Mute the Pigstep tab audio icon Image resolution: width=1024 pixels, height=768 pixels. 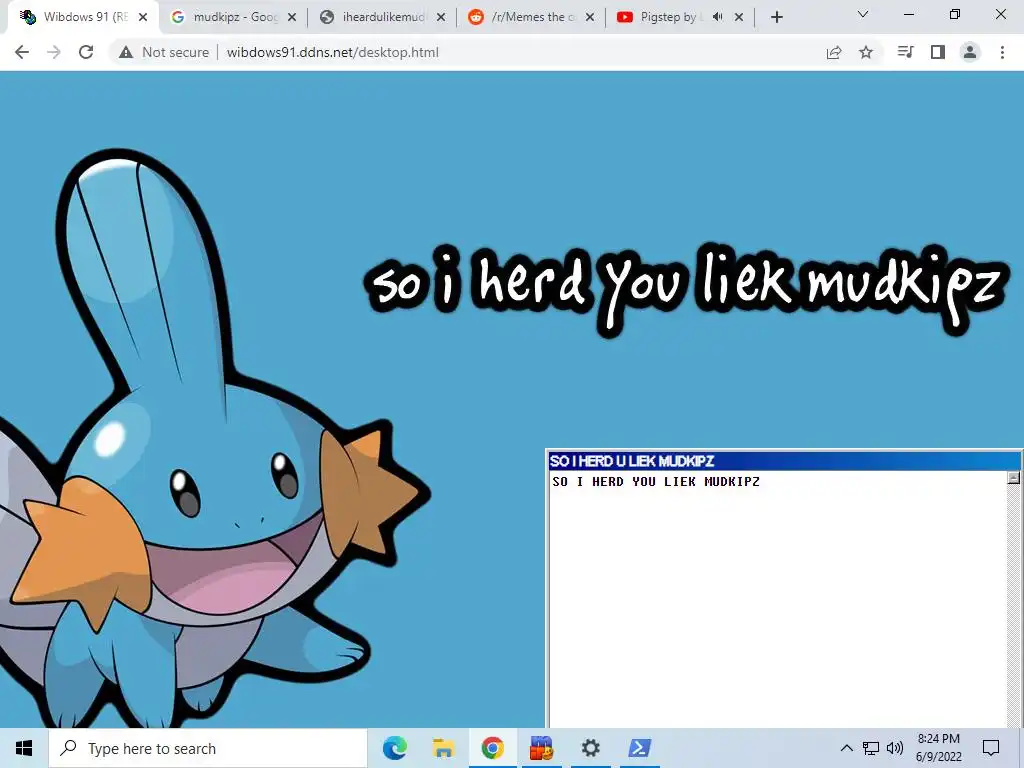point(718,17)
